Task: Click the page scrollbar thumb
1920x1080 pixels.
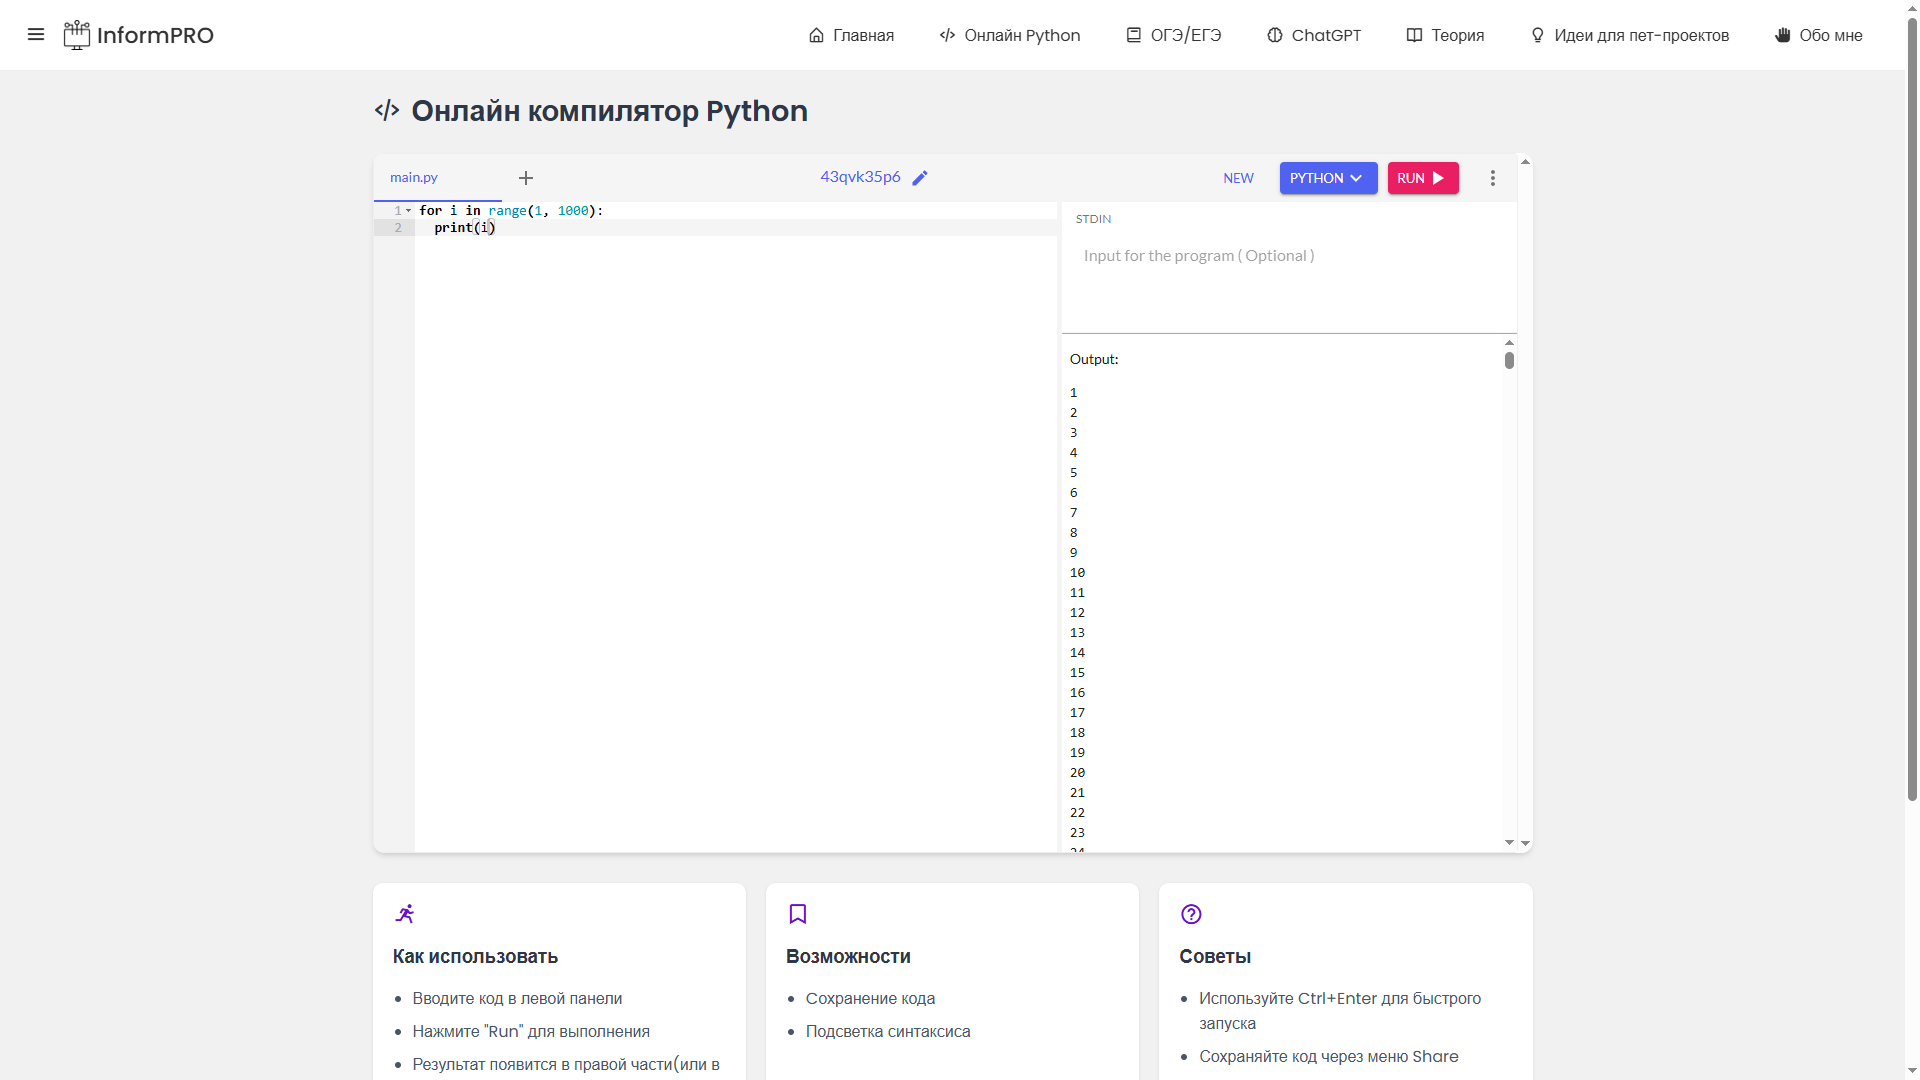Action: [x=1912, y=410]
